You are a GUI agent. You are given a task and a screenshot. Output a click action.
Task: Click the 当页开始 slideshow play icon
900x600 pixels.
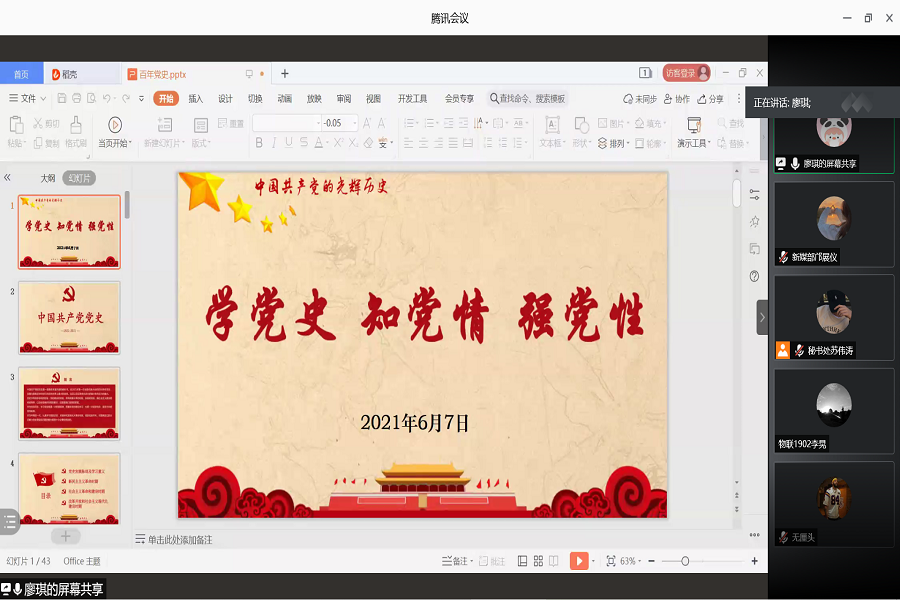114,125
